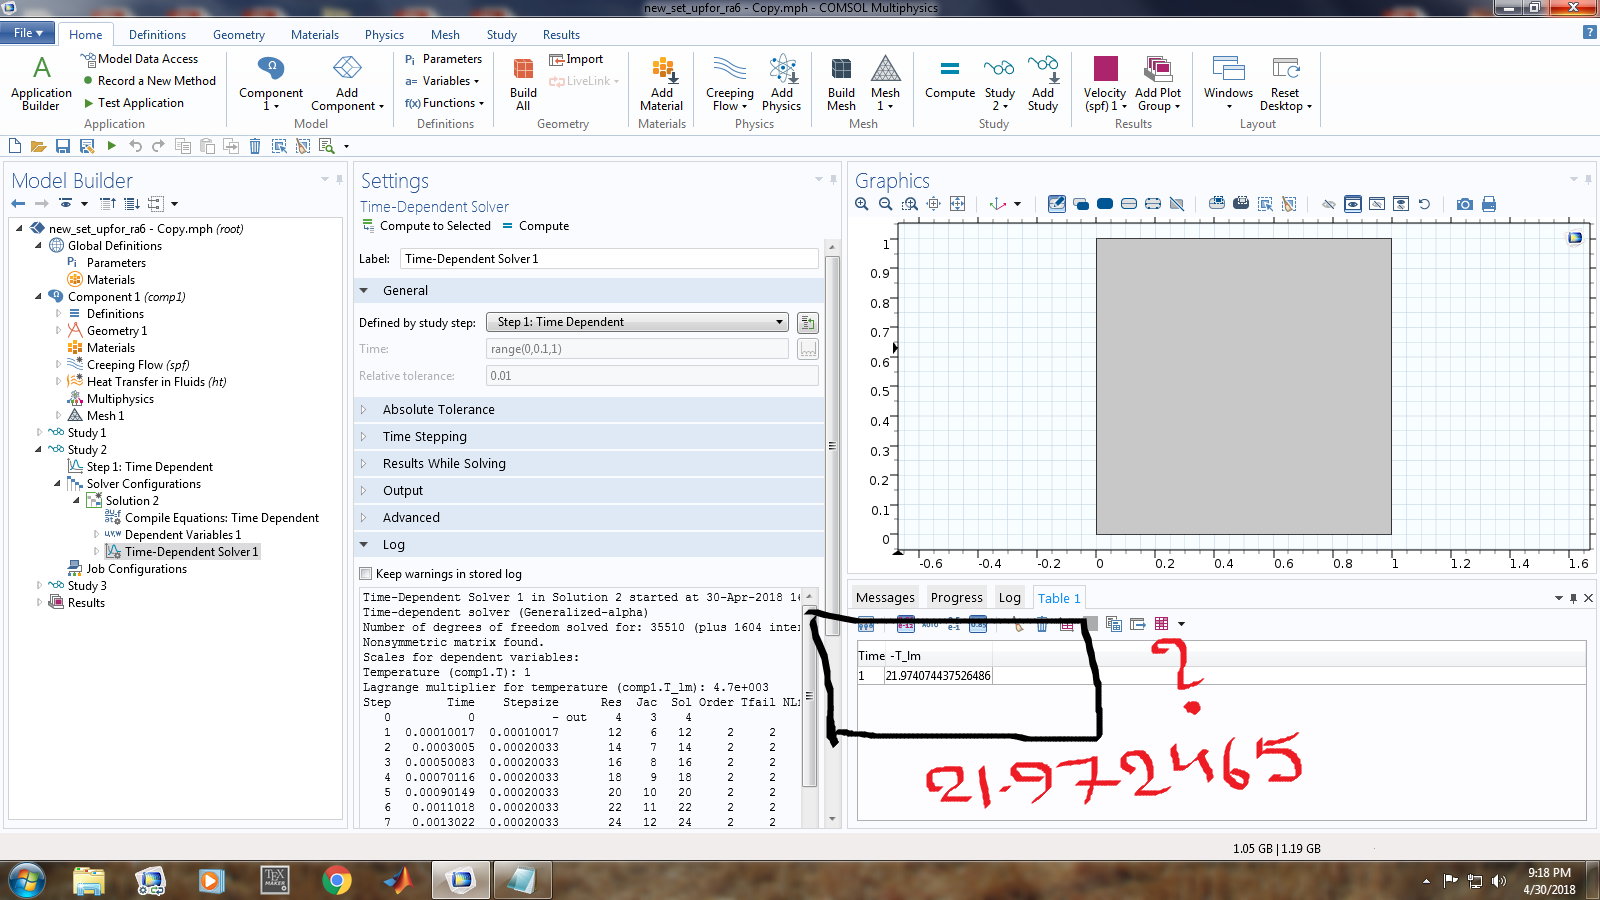The width and height of the screenshot is (1600, 900).
Task: Take a graphics snapshot with camera icon
Action: click(x=1464, y=204)
